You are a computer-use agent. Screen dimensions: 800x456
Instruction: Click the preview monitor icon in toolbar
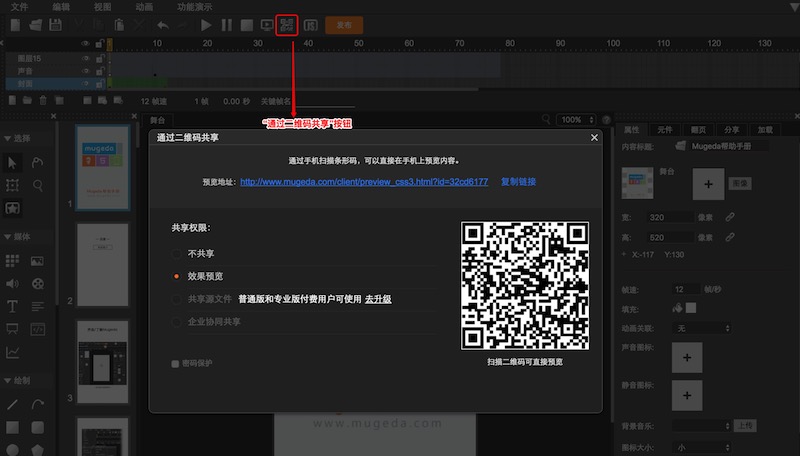pyautogui.click(x=267, y=25)
